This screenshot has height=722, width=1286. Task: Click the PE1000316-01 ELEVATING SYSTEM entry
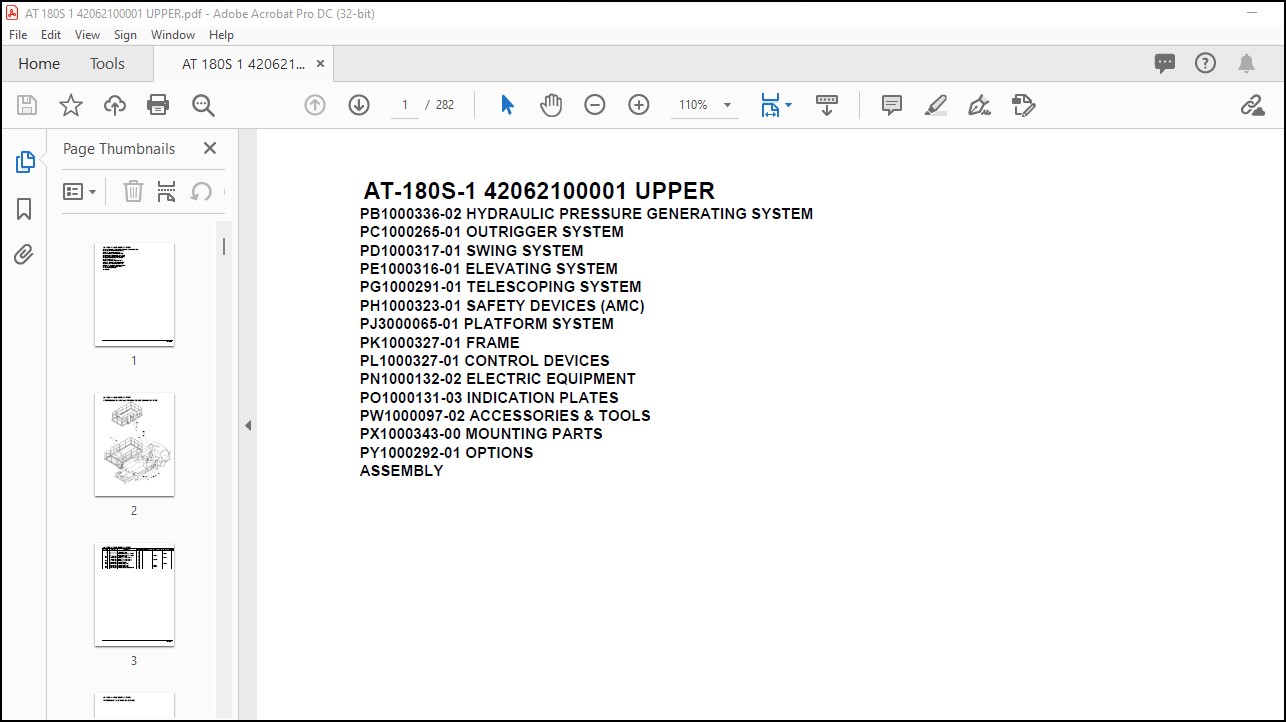[x=489, y=268]
